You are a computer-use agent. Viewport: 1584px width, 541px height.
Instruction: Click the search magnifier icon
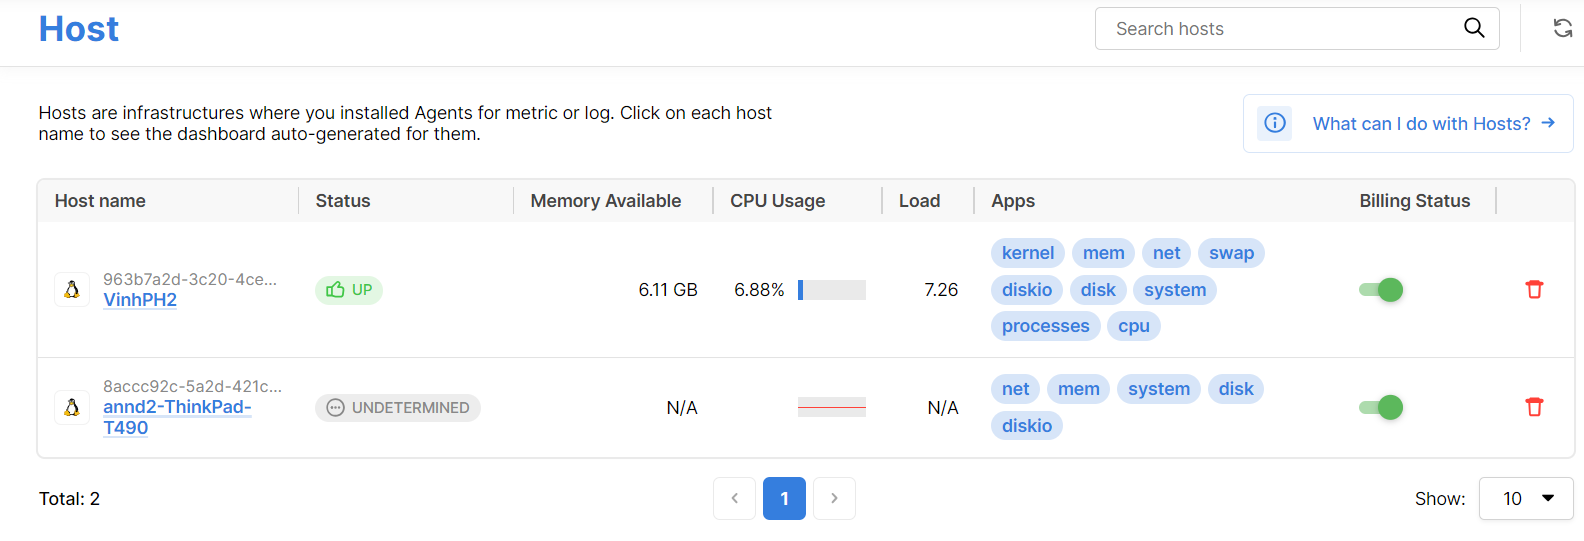(1474, 28)
